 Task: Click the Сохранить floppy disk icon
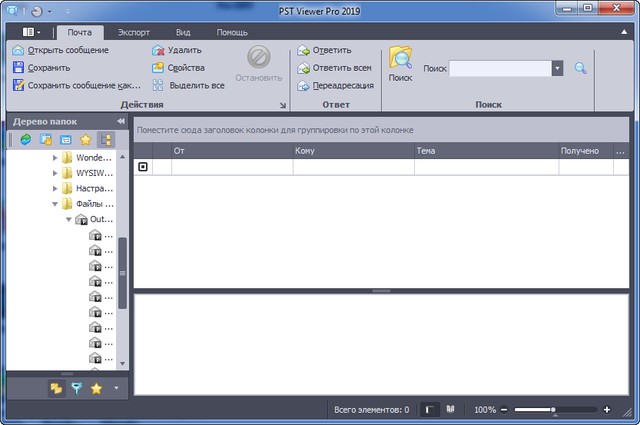[x=18, y=68]
